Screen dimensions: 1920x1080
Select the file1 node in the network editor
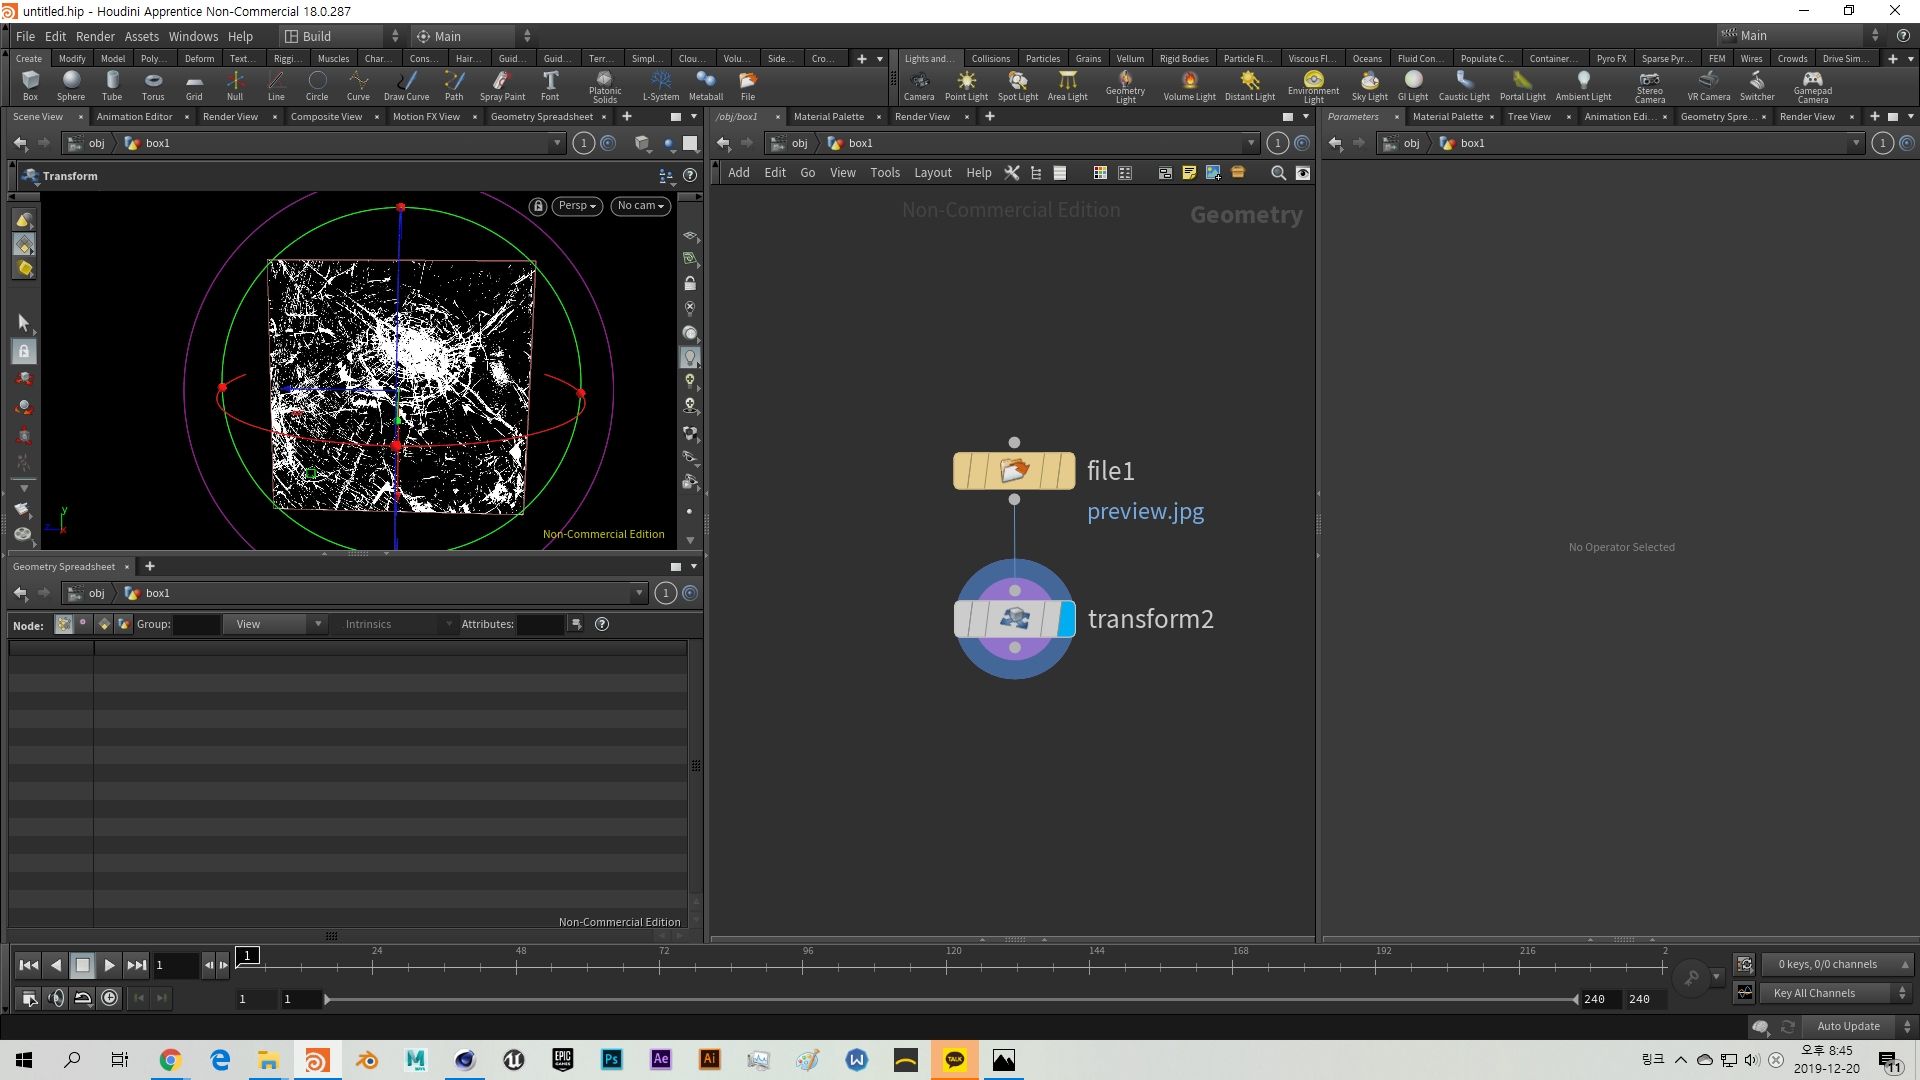[1013, 470]
